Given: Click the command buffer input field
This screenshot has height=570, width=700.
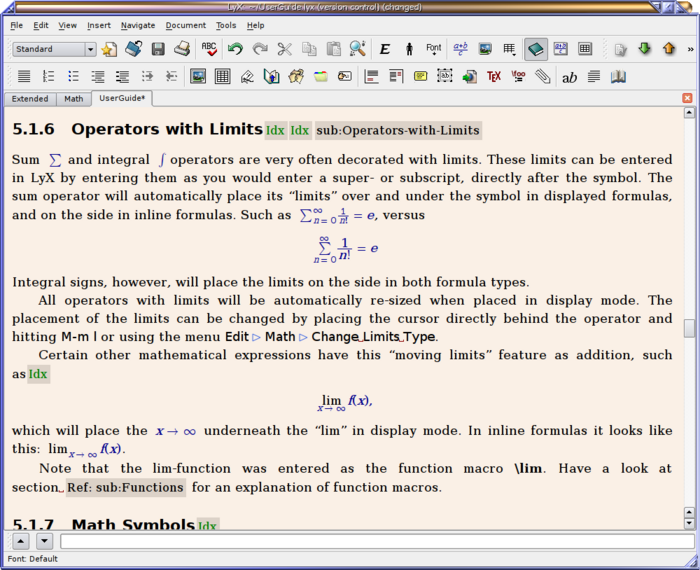Looking at the screenshot, I should 376,541.
